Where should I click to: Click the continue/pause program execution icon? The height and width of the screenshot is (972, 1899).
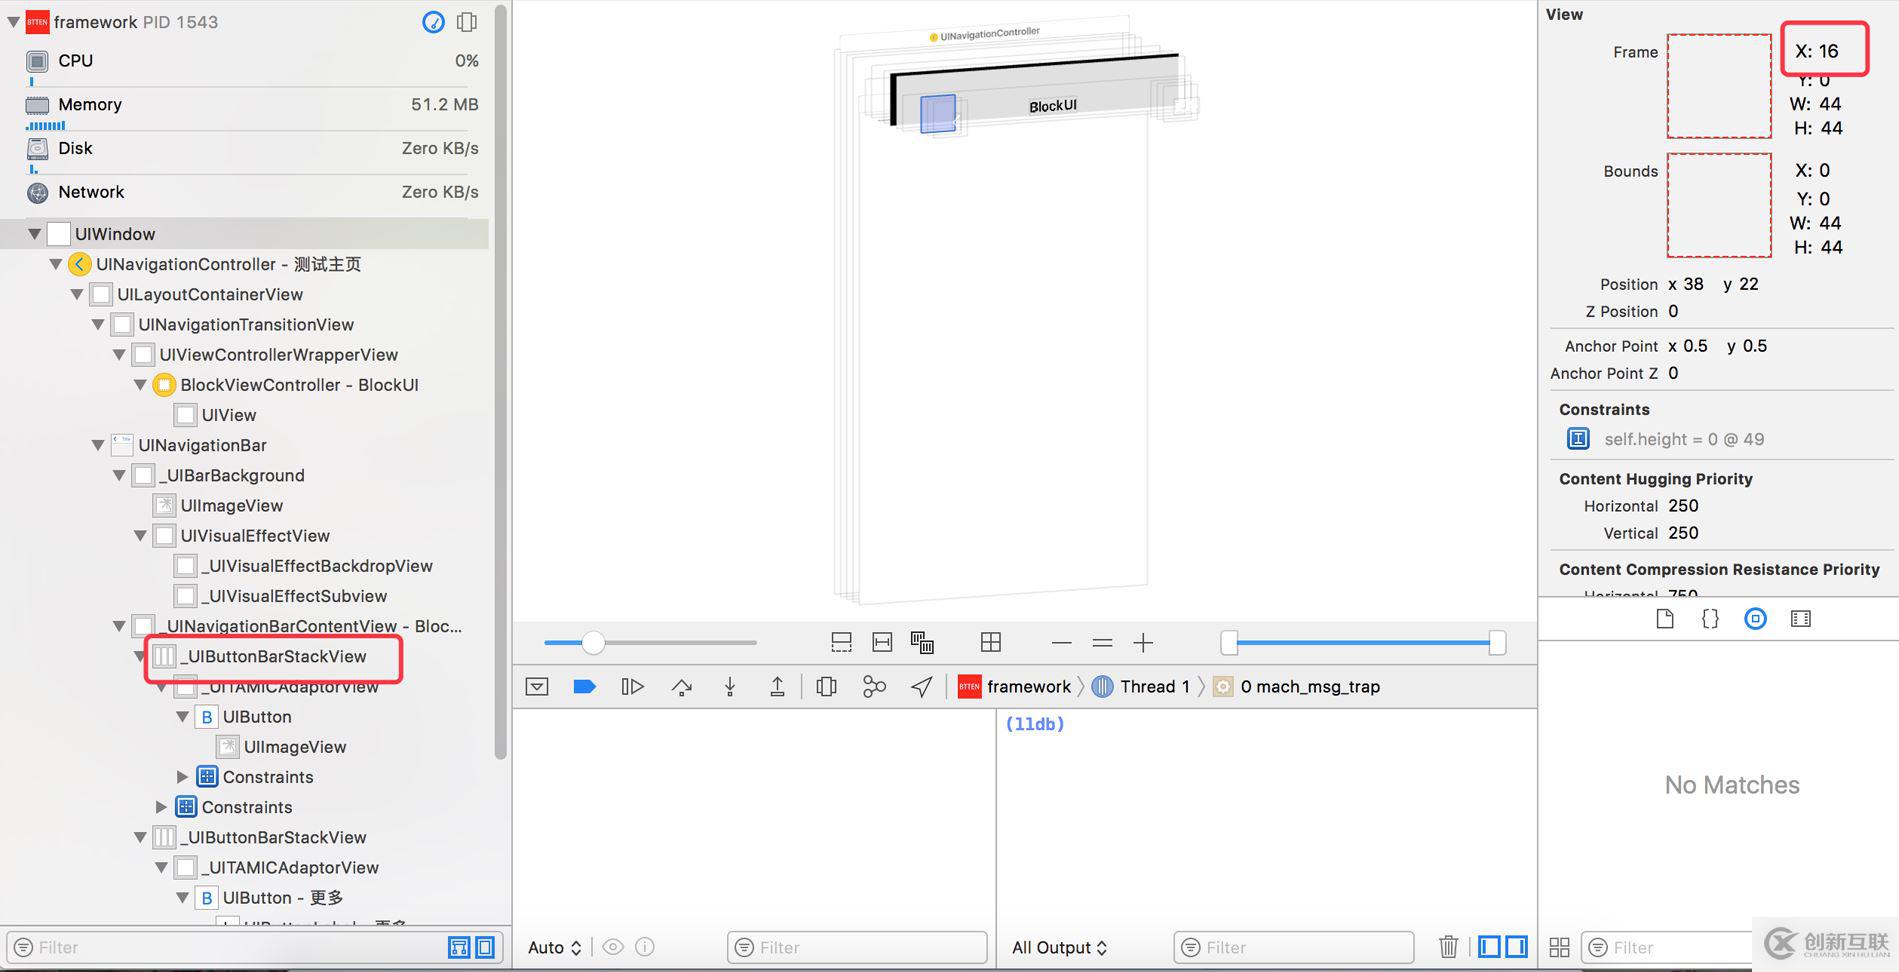(x=632, y=687)
